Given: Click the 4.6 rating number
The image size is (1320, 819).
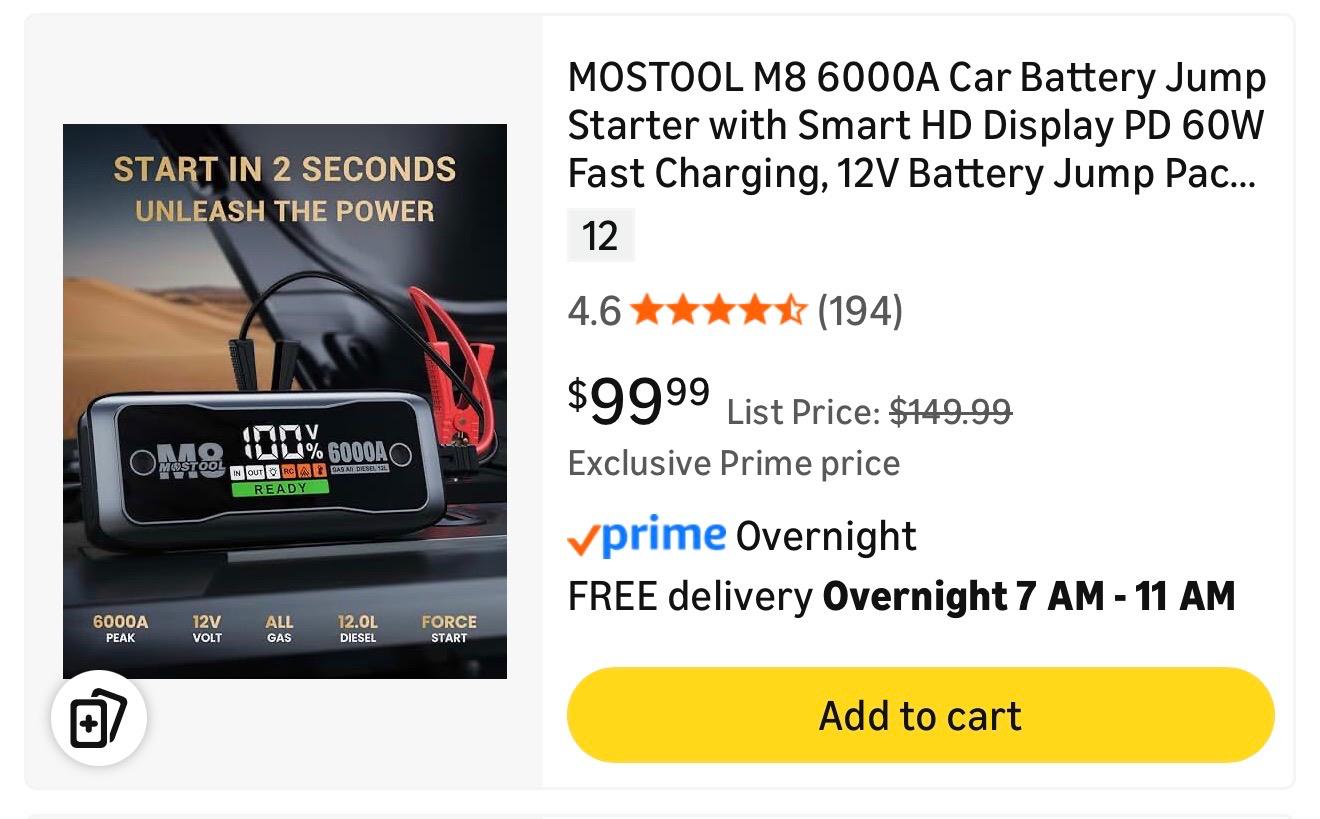Looking at the screenshot, I should pos(594,311).
